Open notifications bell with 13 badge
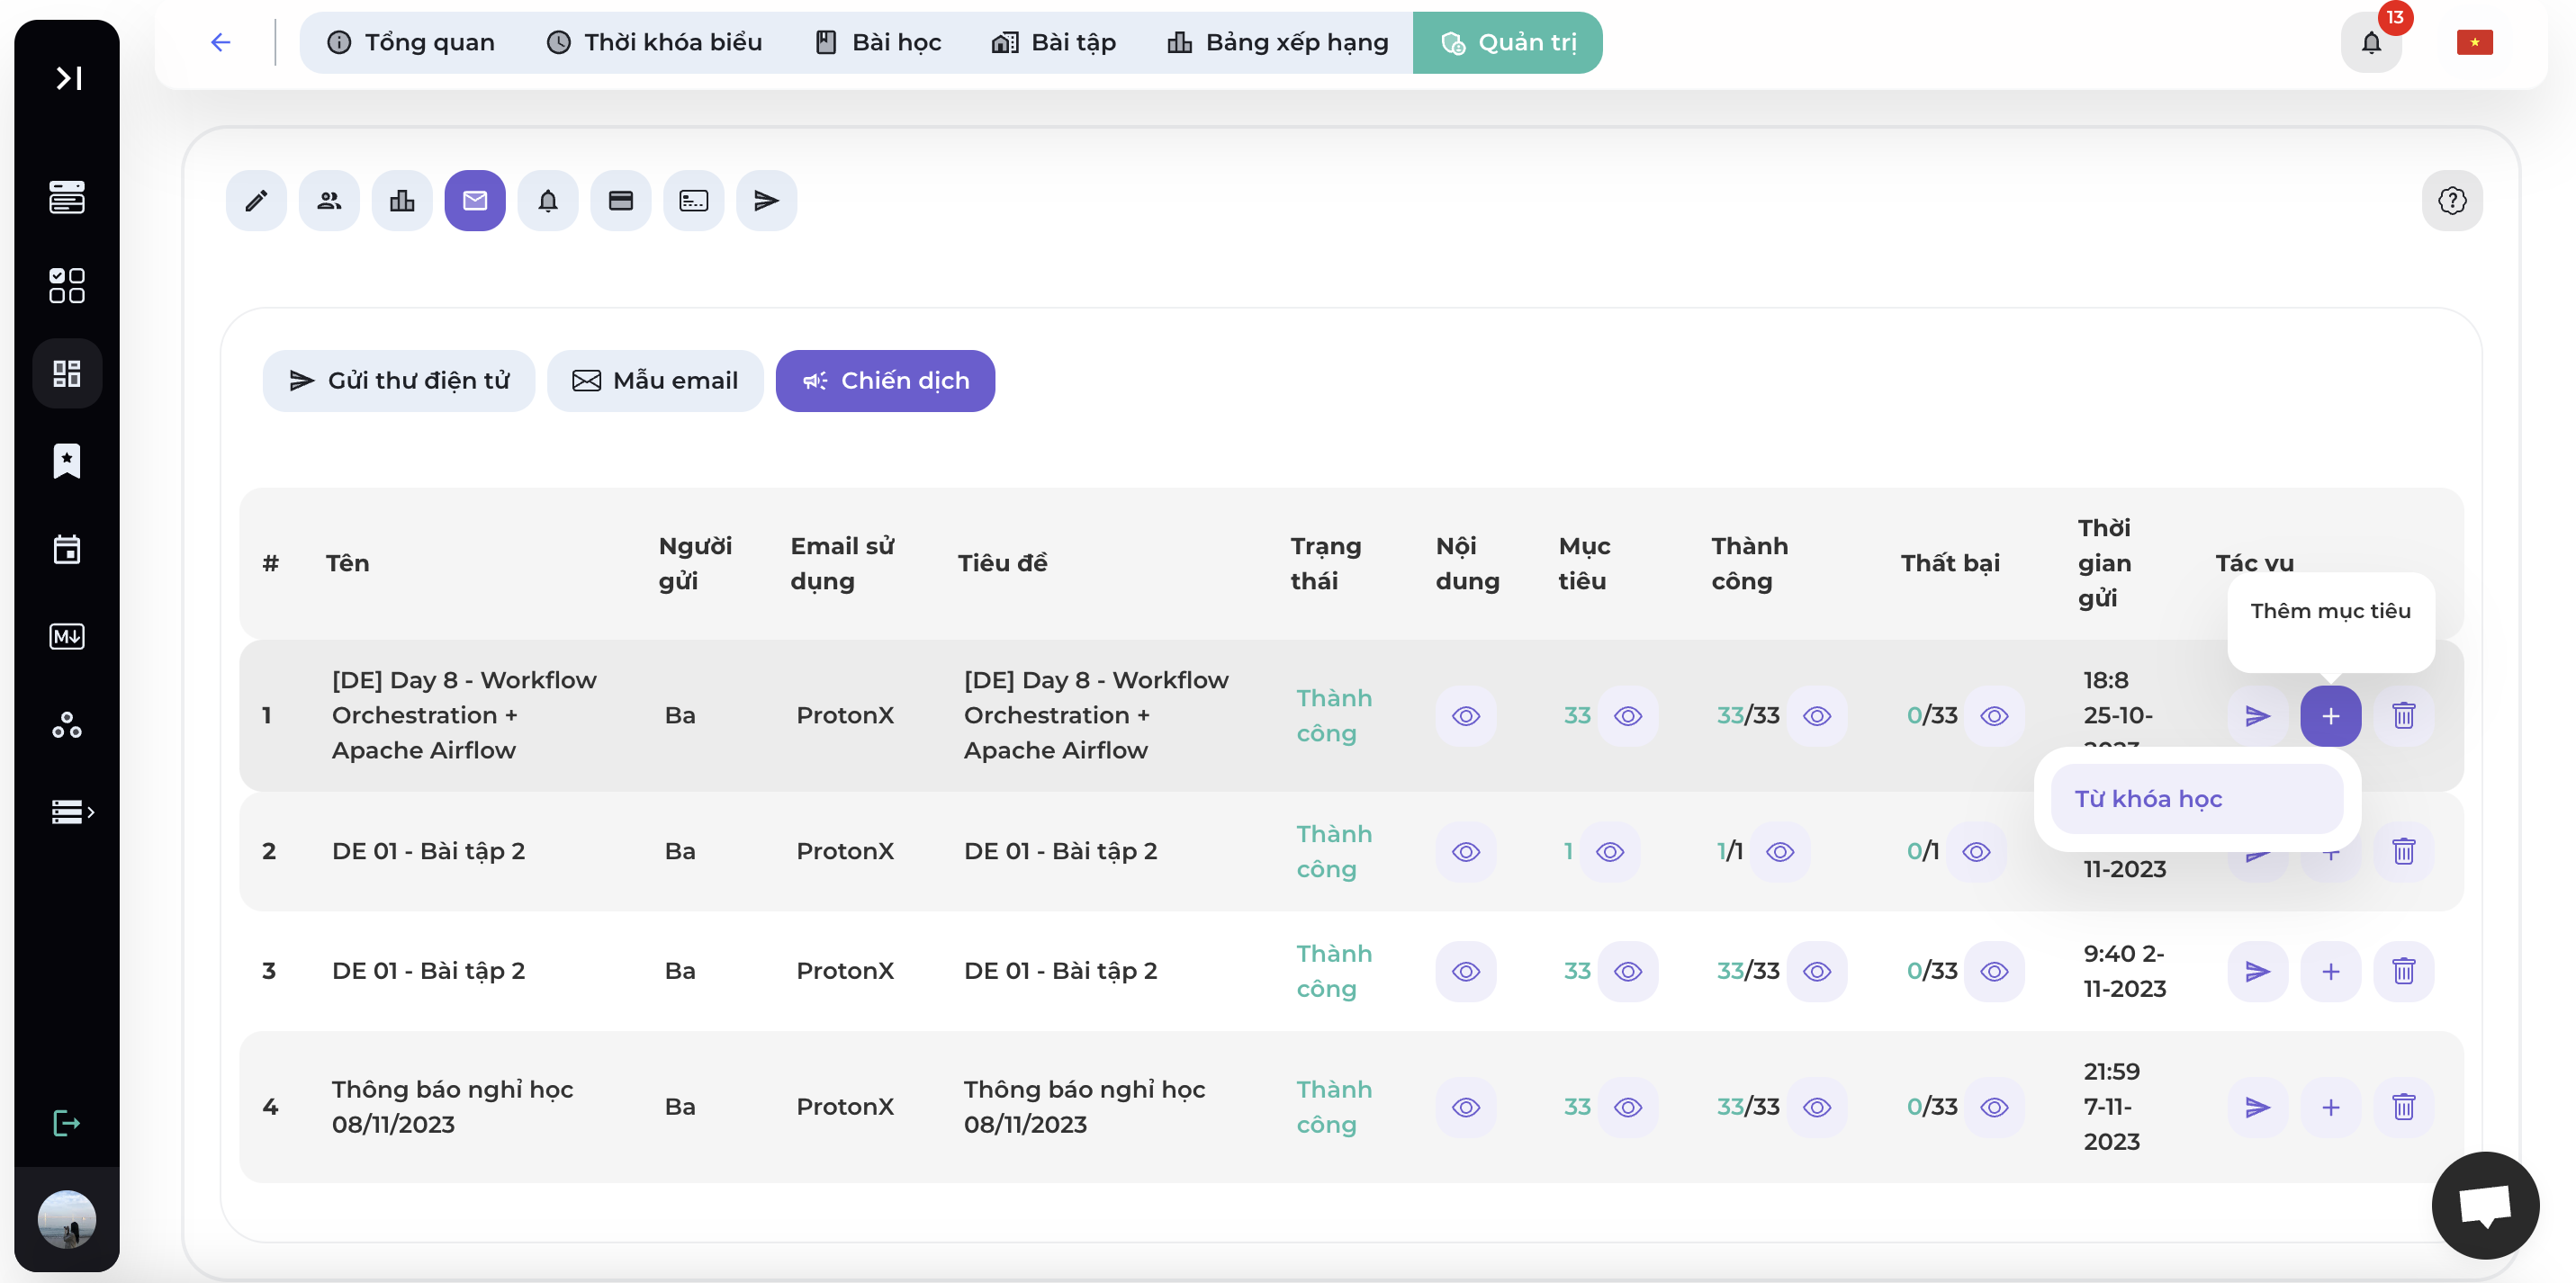Image resolution: width=2576 pixels, height=1283 pixels. (x=2371, y=42)
